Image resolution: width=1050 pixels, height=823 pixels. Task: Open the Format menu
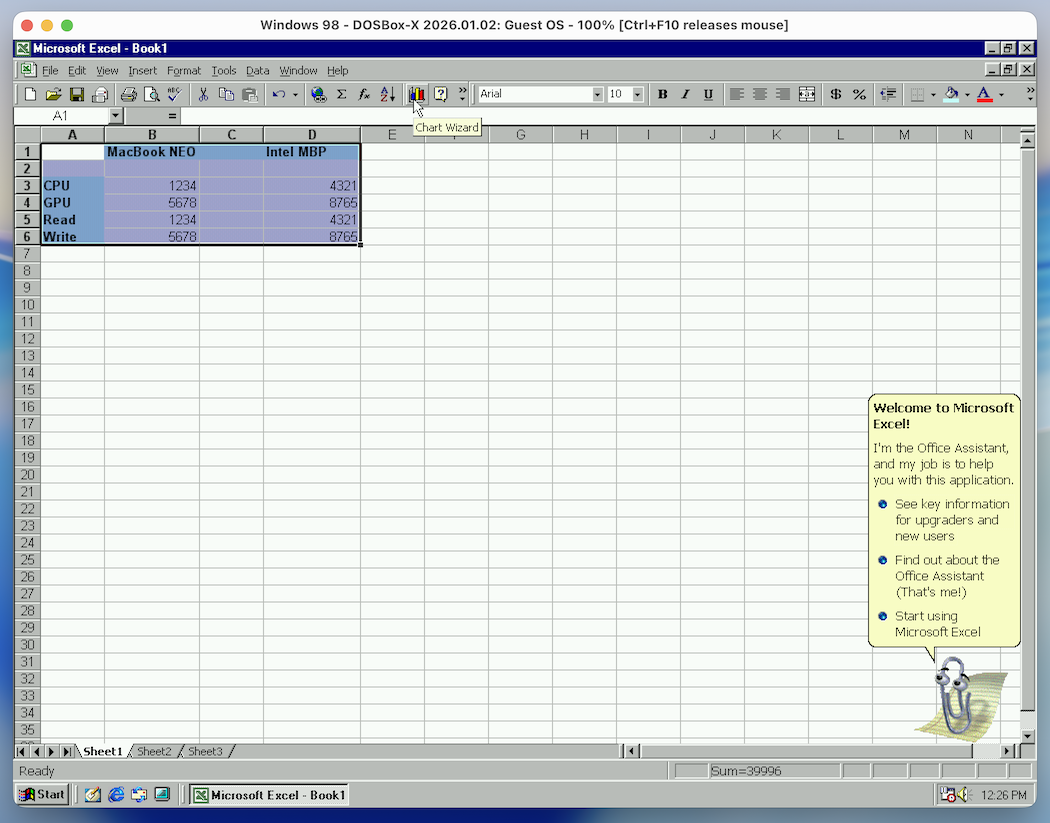pyautogui.click(x=184, y=70)
